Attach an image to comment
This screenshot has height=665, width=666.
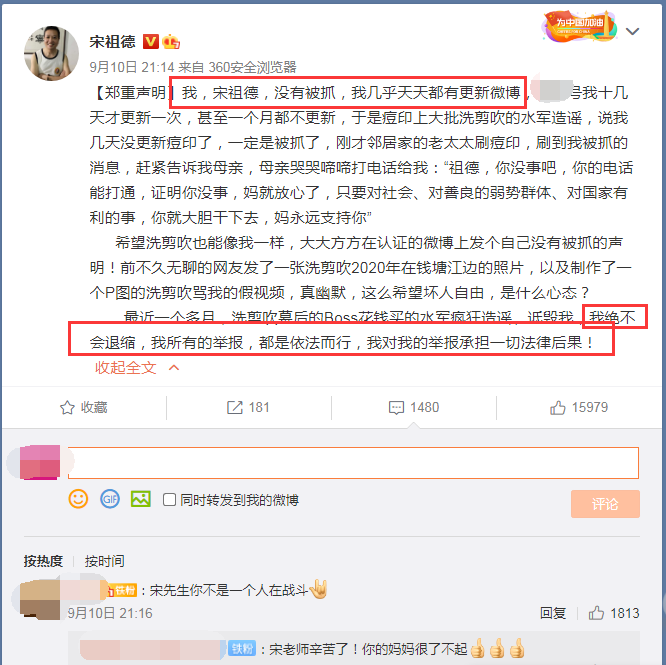141,499
